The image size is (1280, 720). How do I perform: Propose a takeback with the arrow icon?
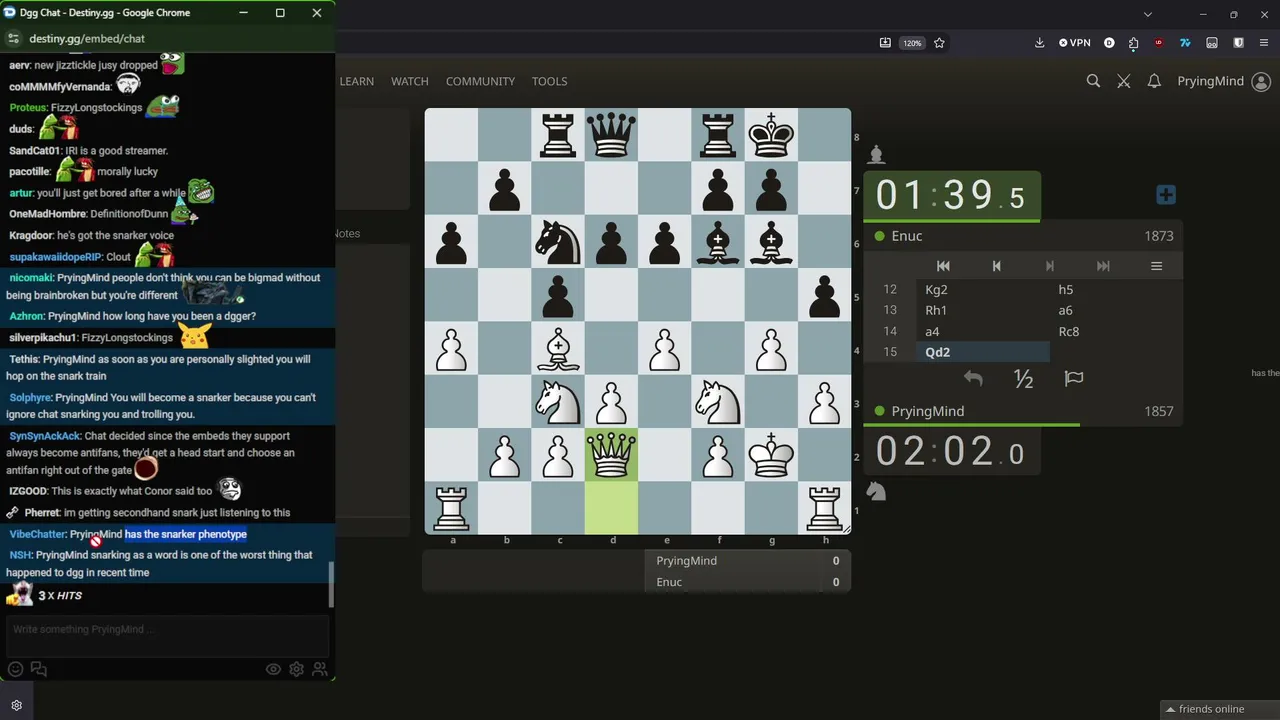pos(973,378)
